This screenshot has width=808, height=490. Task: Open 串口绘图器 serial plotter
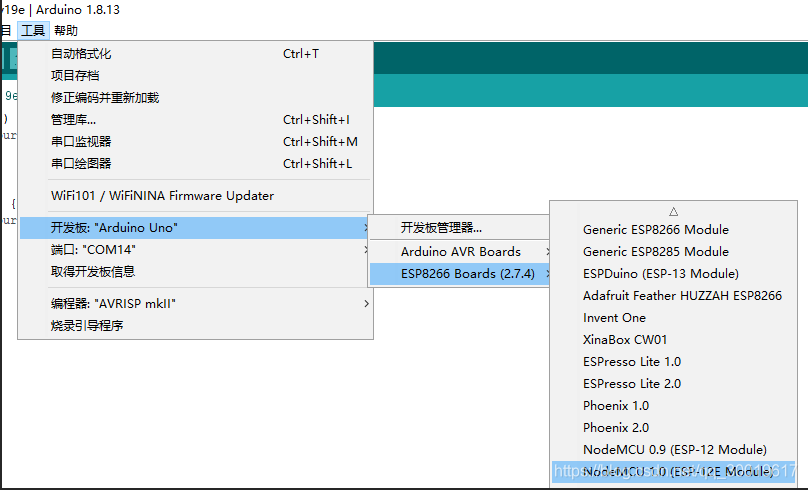[x=195, y=163]
